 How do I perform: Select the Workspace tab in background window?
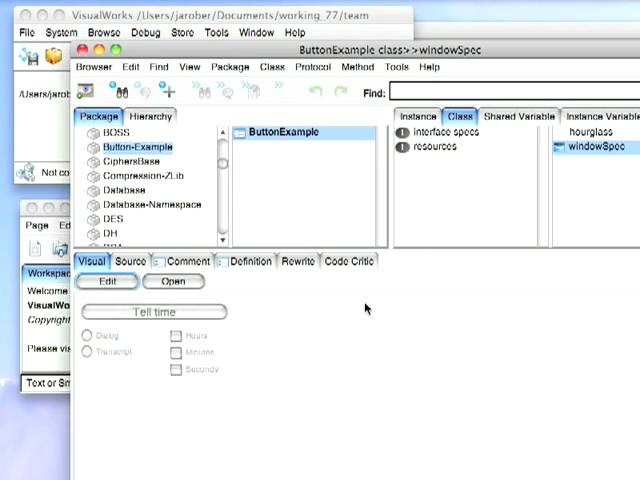point(47,273)
